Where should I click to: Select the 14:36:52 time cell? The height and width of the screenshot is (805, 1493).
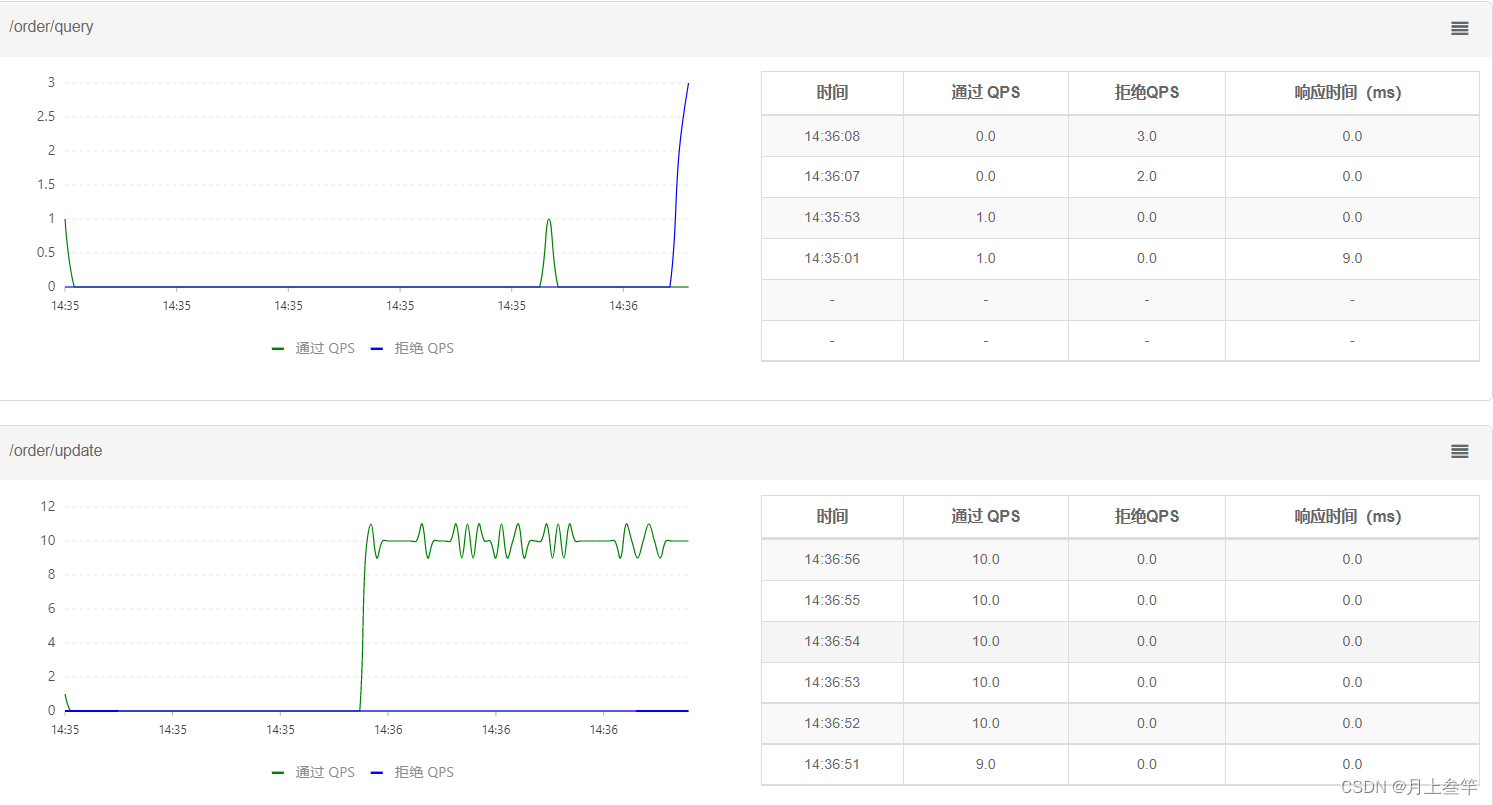[x=832, y=723]
